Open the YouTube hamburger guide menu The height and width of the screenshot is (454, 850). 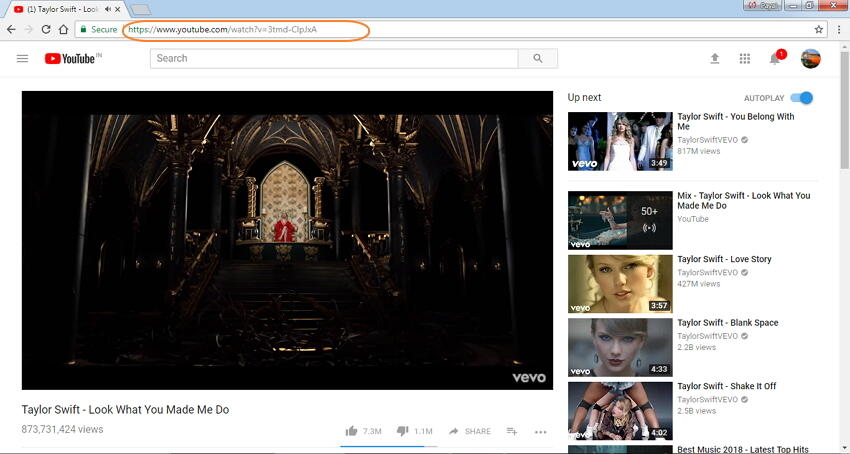click(x=22, y=59)
